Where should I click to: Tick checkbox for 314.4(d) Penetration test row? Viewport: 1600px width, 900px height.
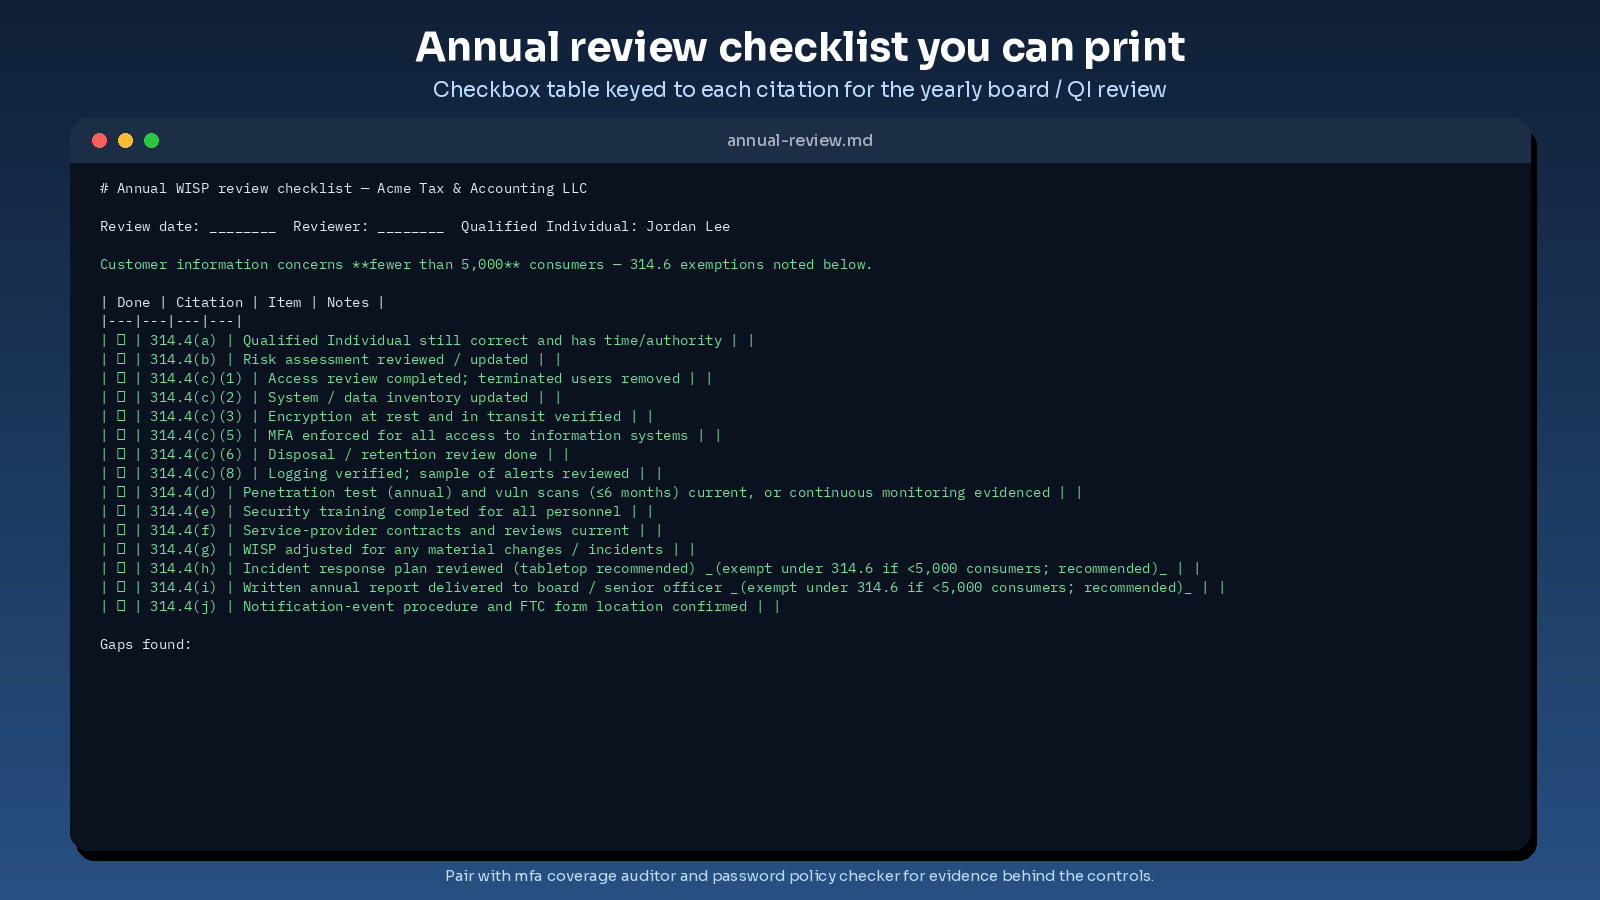point(121,492)
